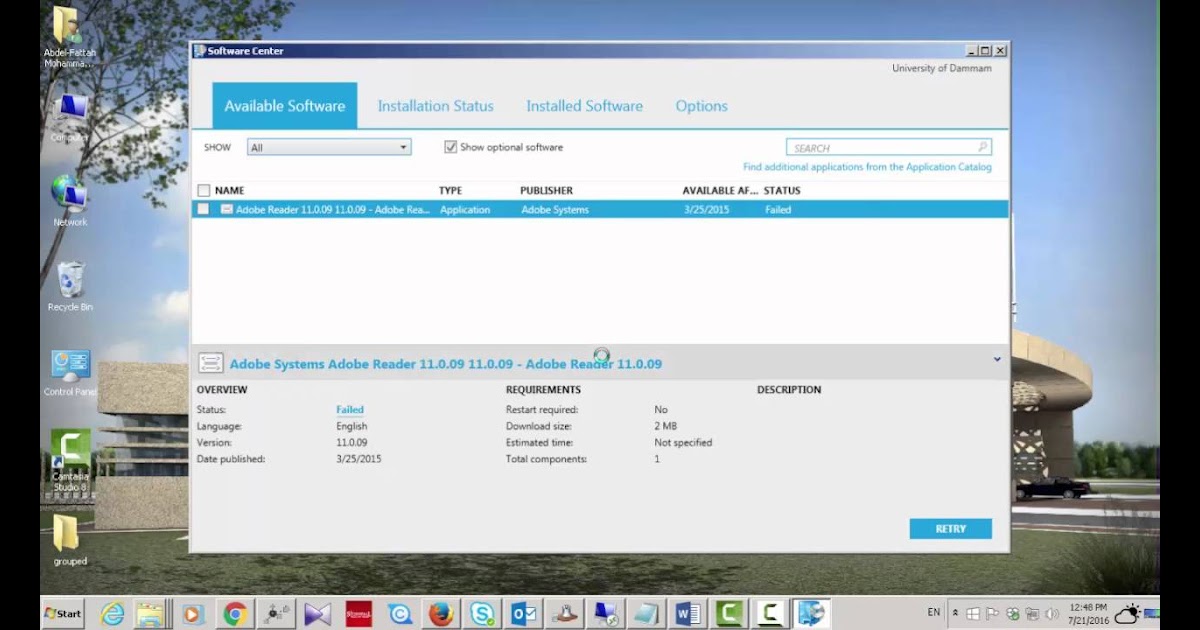Switch to Available Software tab
Image resolution: width=1200 pixels, height=630 pixels.
tap(285, 106)
